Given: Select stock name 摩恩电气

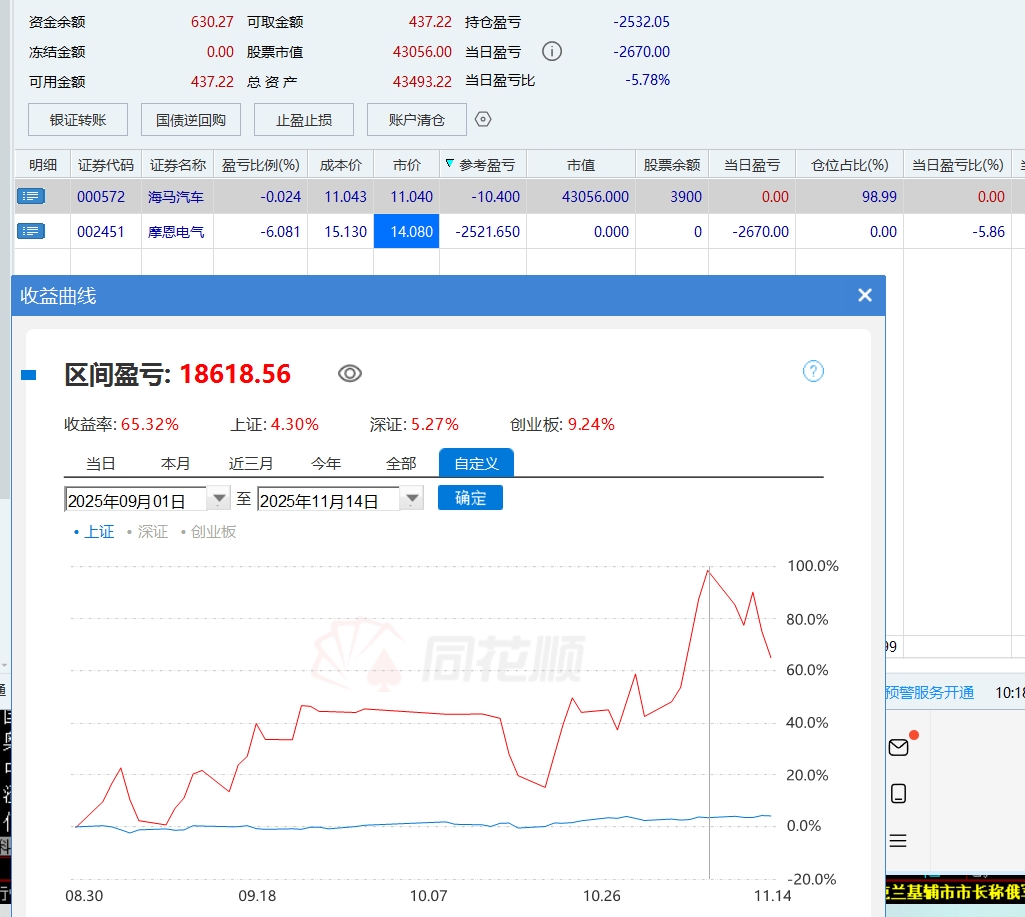Looking at the screenshot, I should tap(176, 231).
